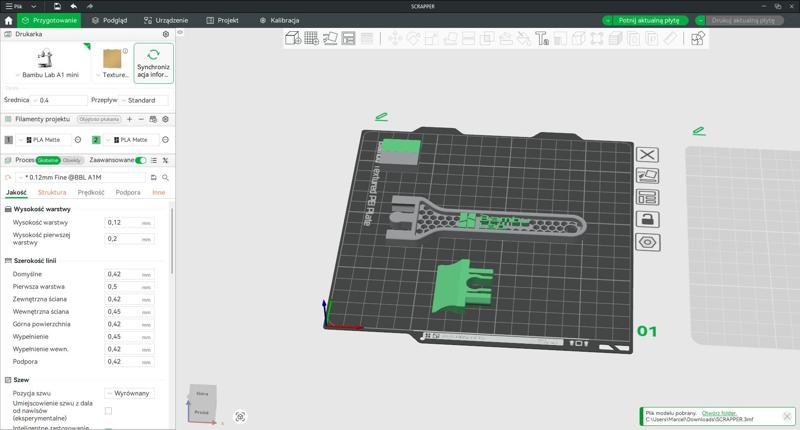Select the Lay on face tool
The height and width of the screenshot is (430, 800).
click(450, 38)
